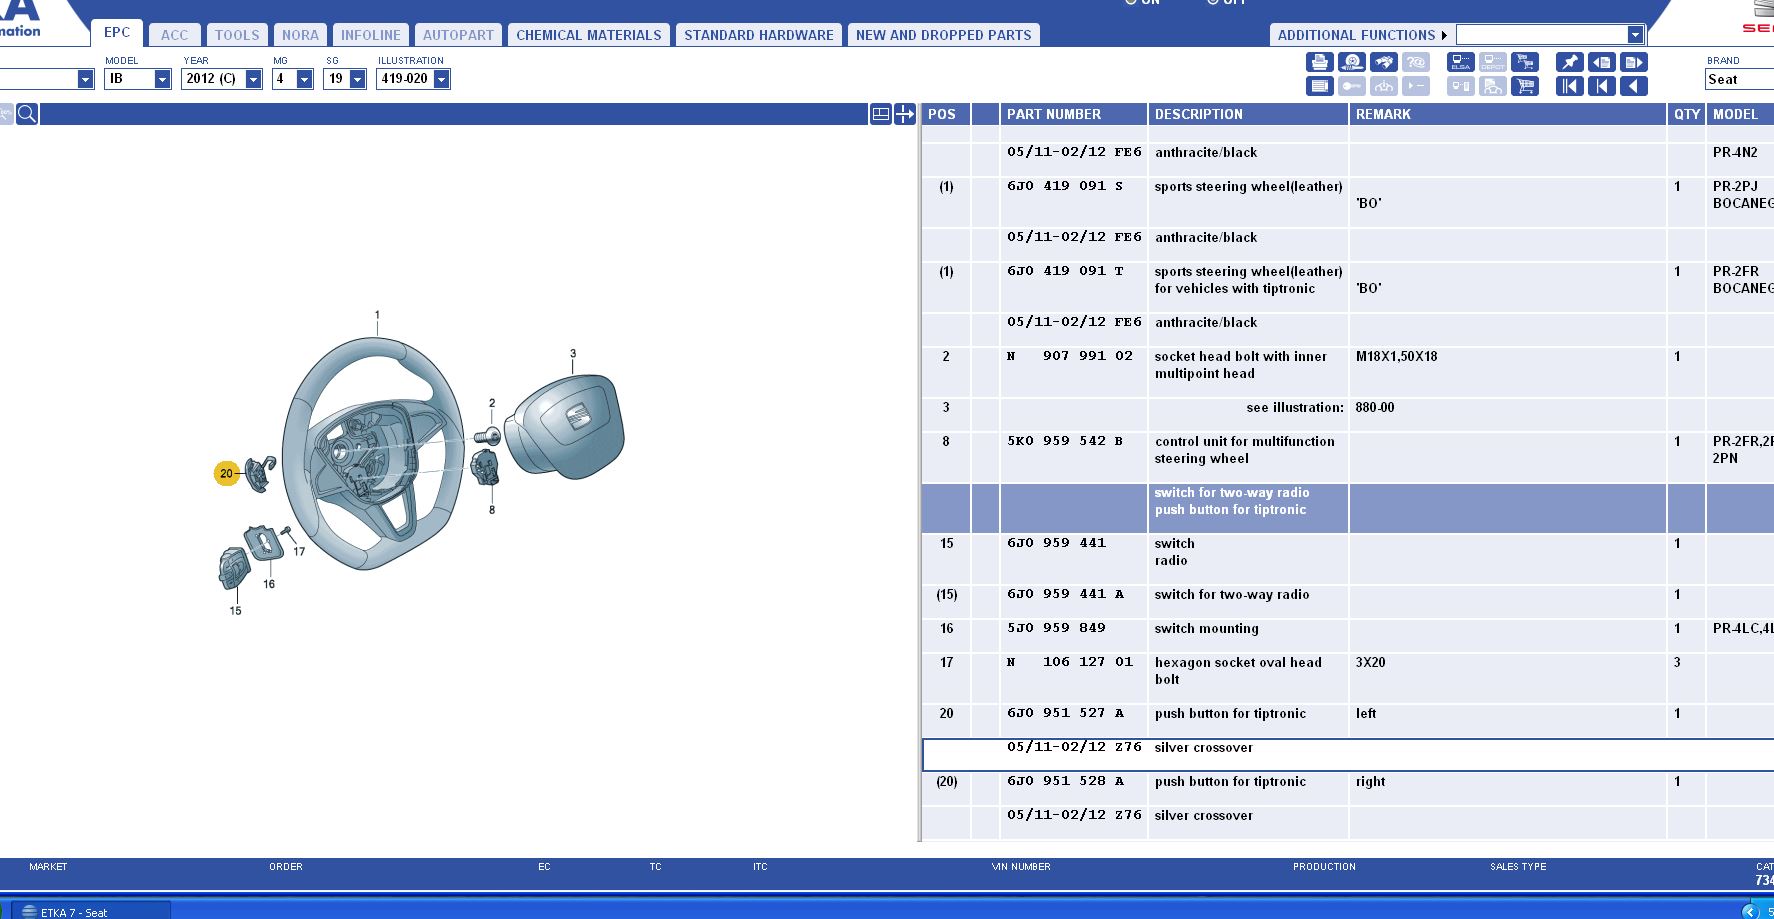Click the print icon in the toolbar
1774x919 pixels.
tap(1319, 62)
